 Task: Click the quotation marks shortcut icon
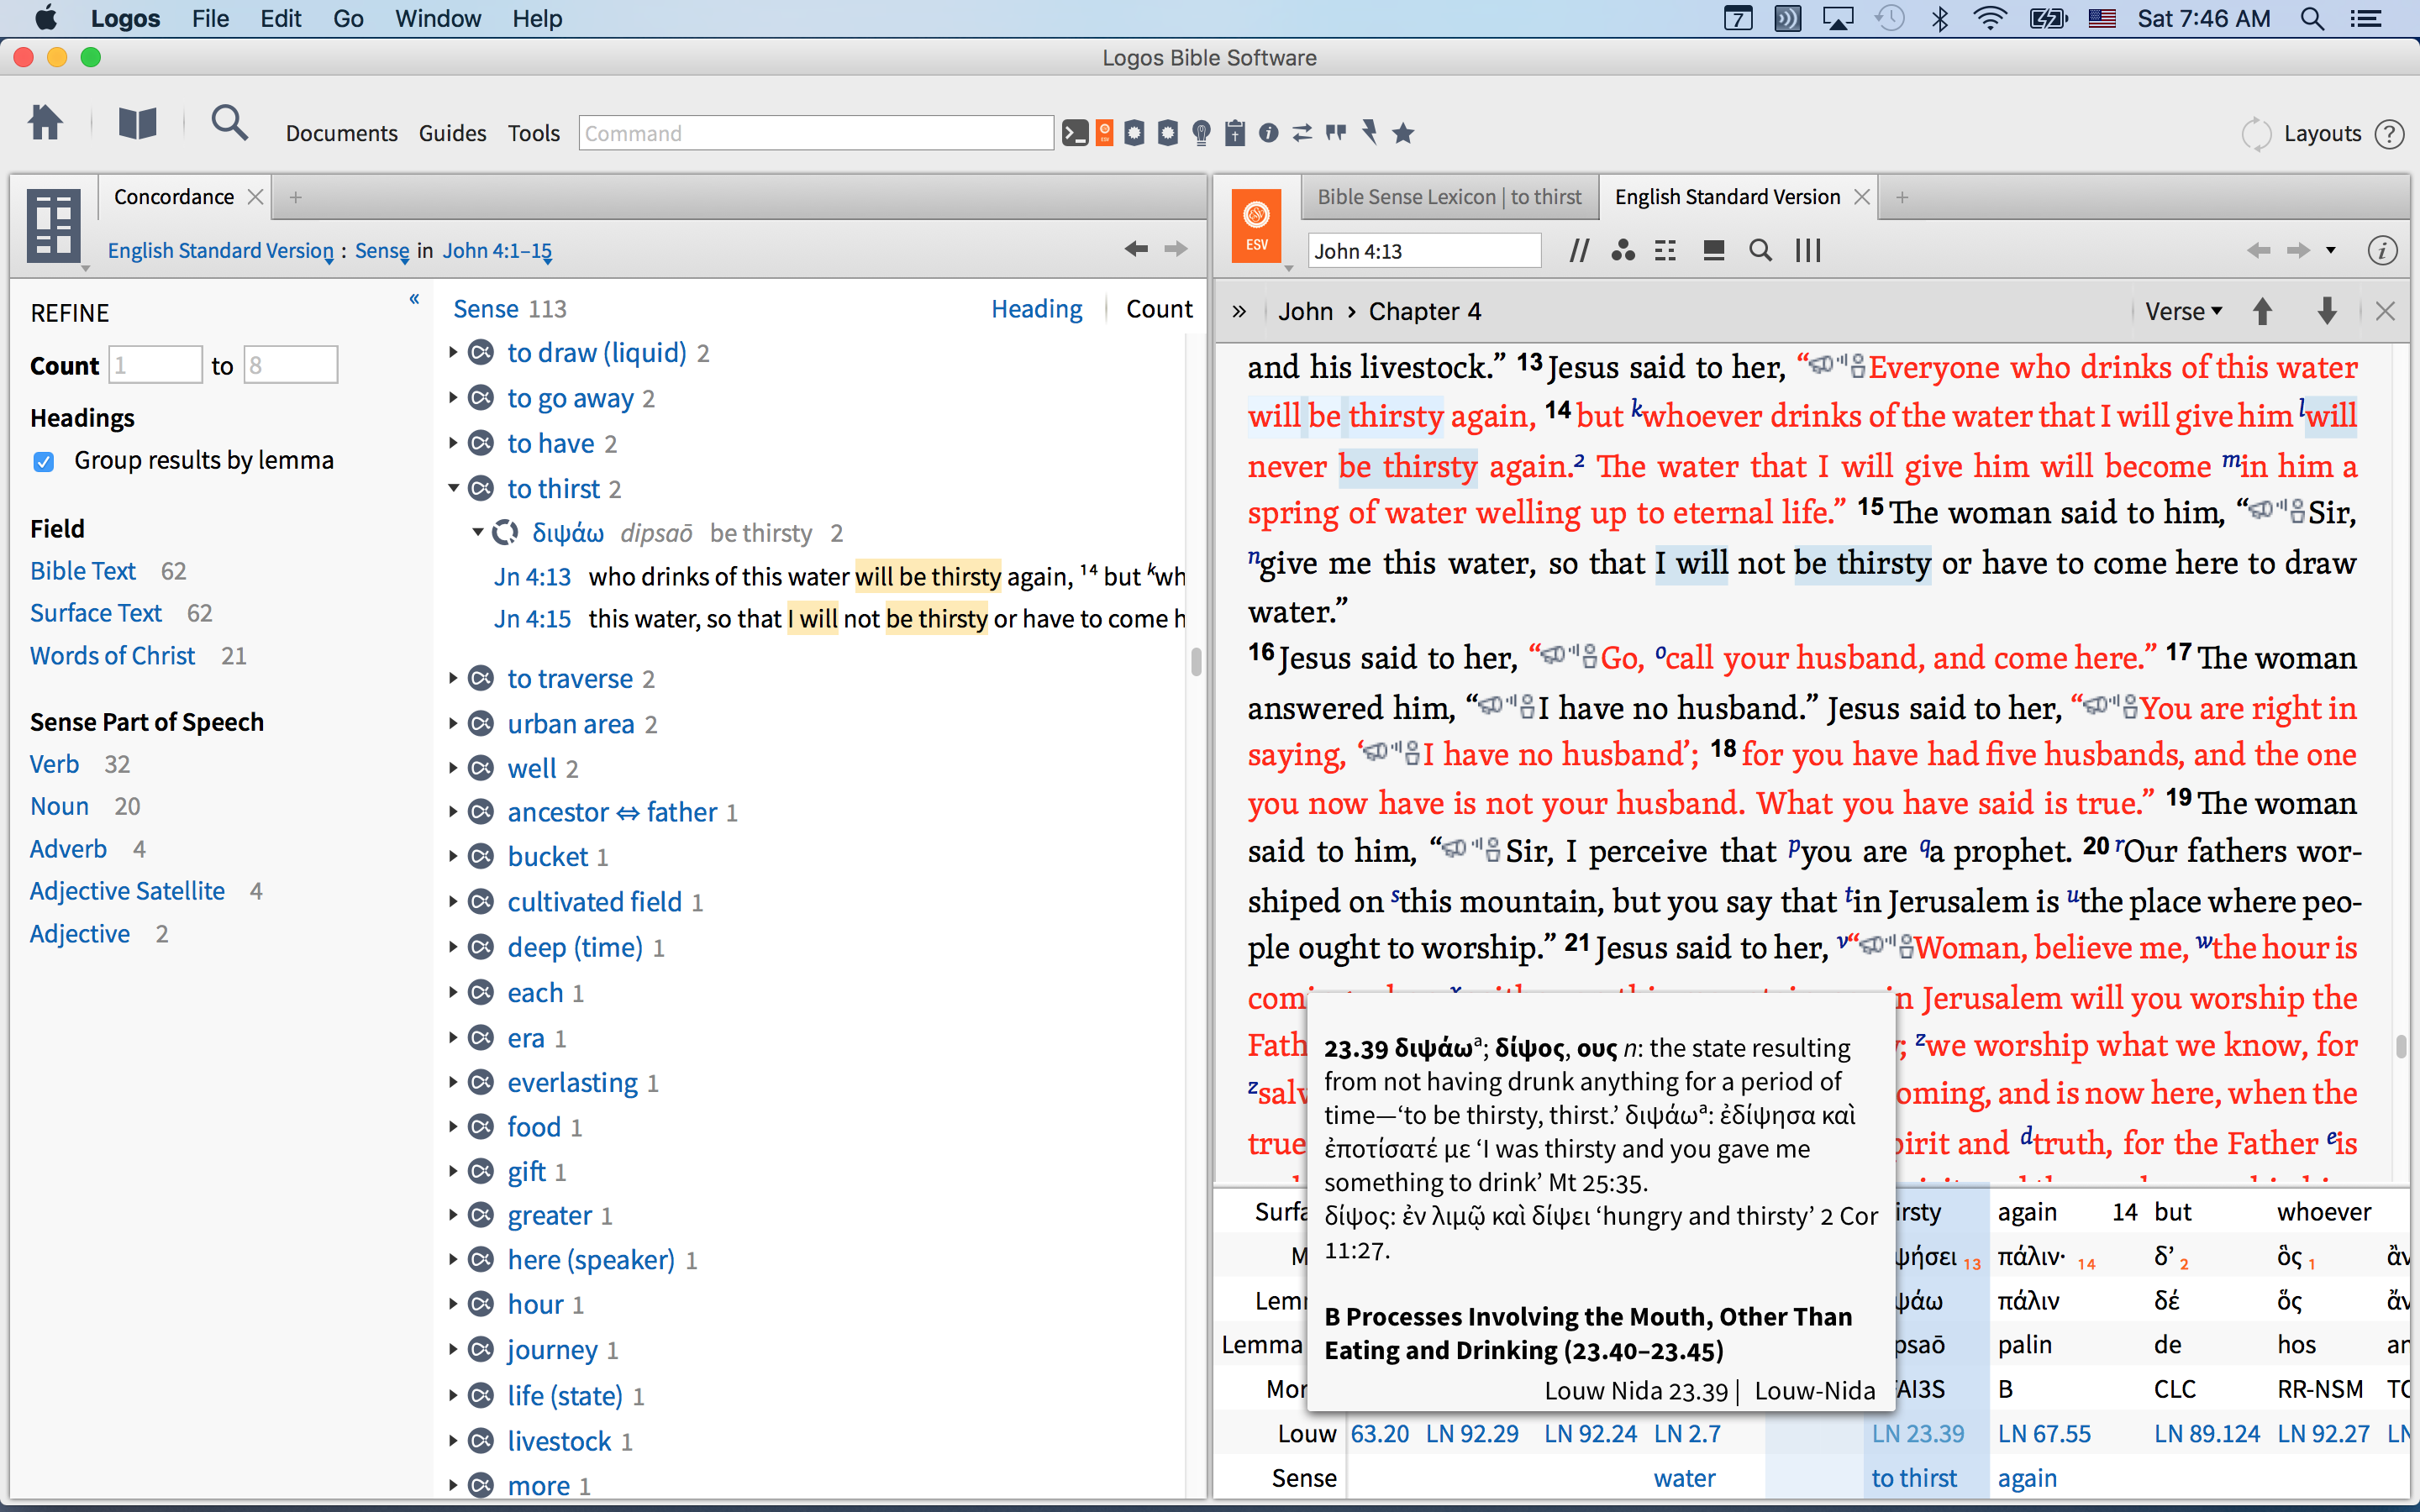click(x=1336, y=132)
